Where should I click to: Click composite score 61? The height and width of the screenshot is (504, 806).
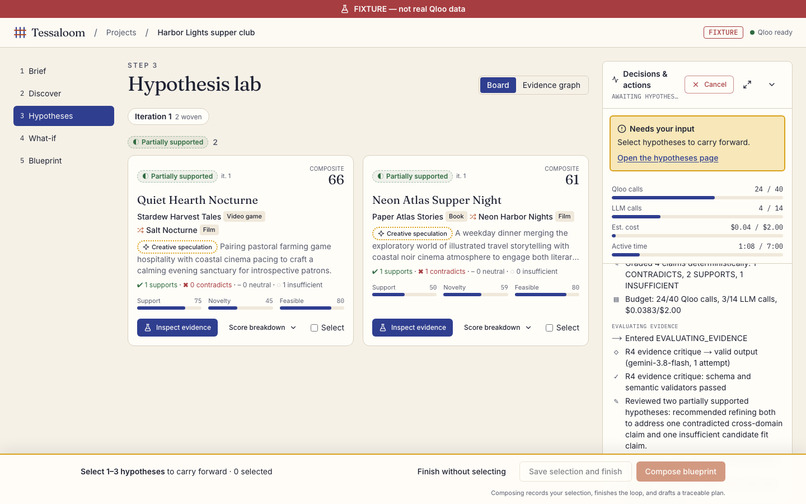coord(572,179)
